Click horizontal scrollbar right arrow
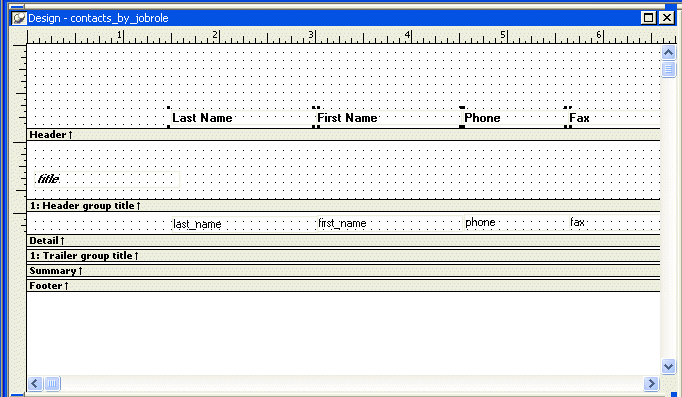Viewport: 682px width, 397px height. click(x=651, y=384)
